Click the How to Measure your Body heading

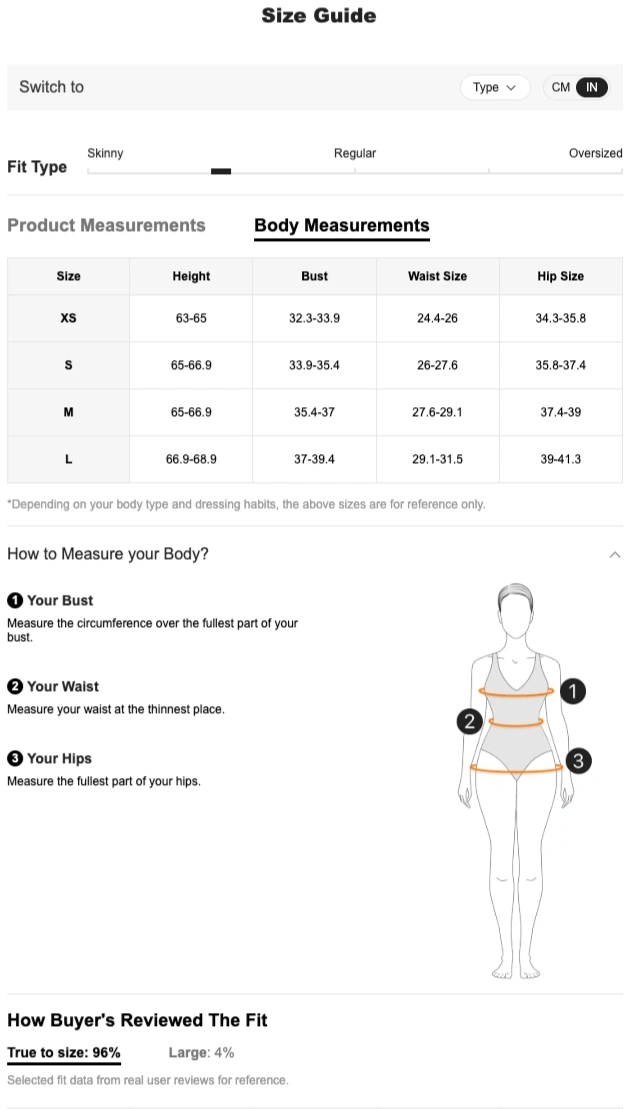pyautogui.click(x=108, y=554)
